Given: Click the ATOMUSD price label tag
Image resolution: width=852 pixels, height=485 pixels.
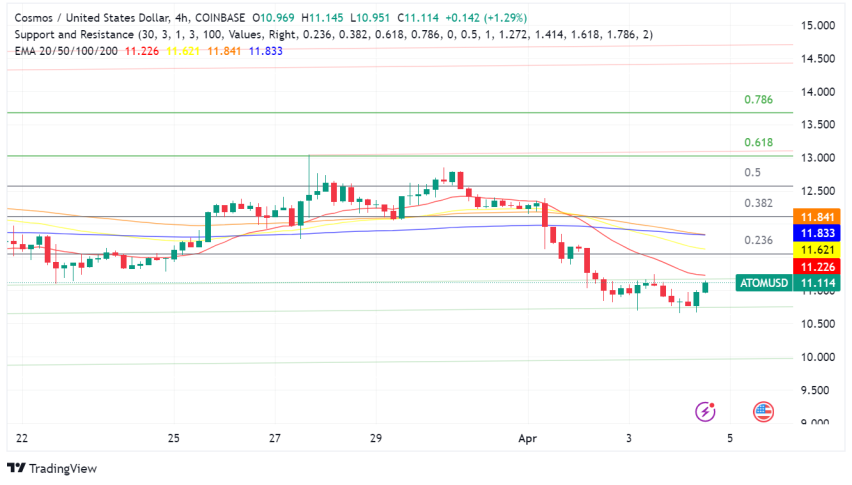Looking at the screenshot, I should (x=763, y=283).
